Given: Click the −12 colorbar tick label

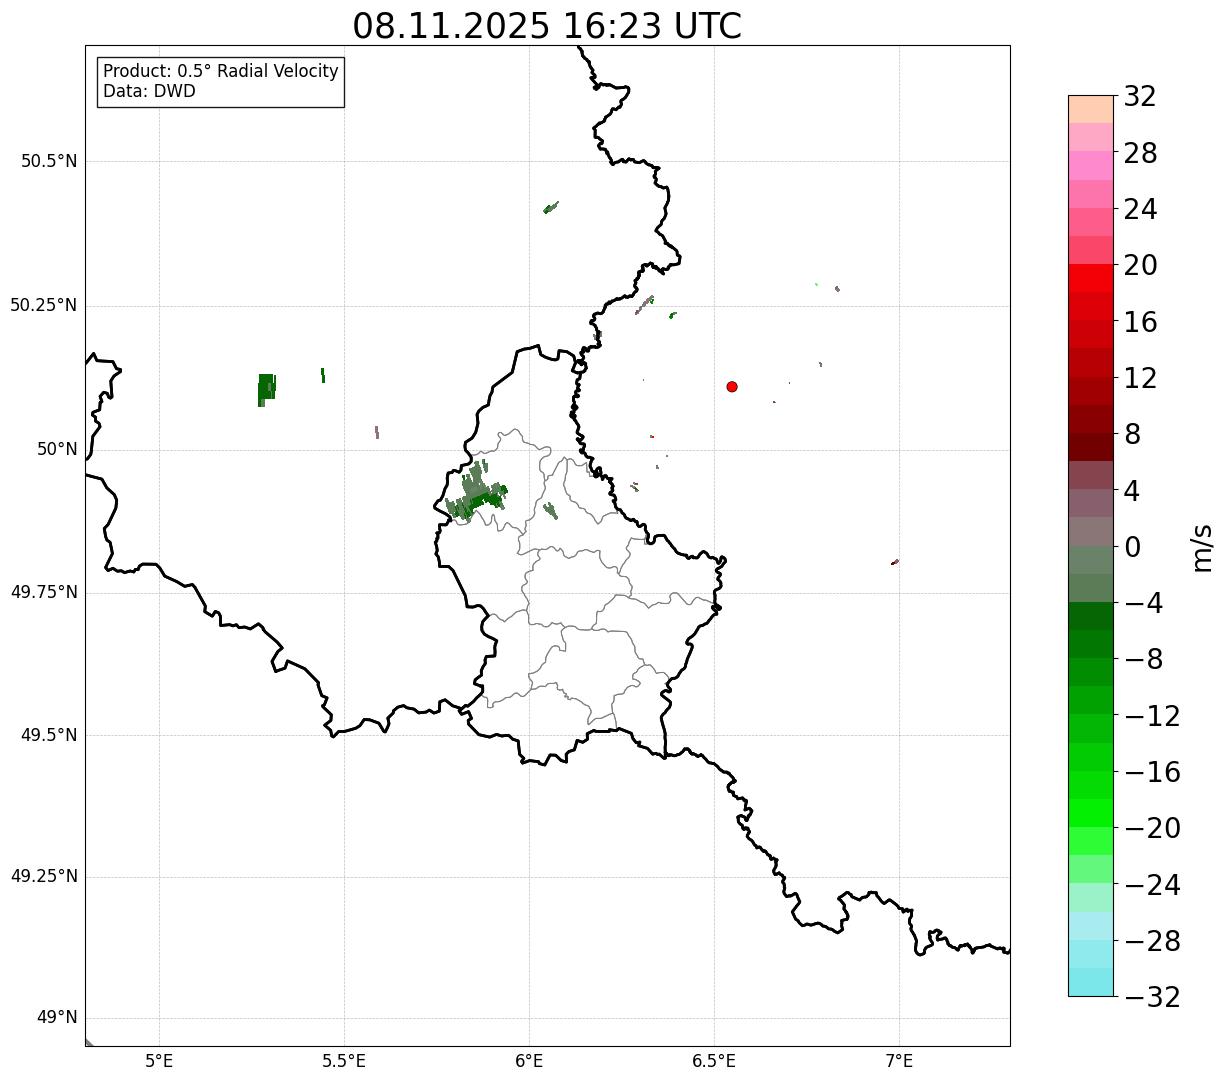Looking at the screenshot, I should (x=1152, y=716).
